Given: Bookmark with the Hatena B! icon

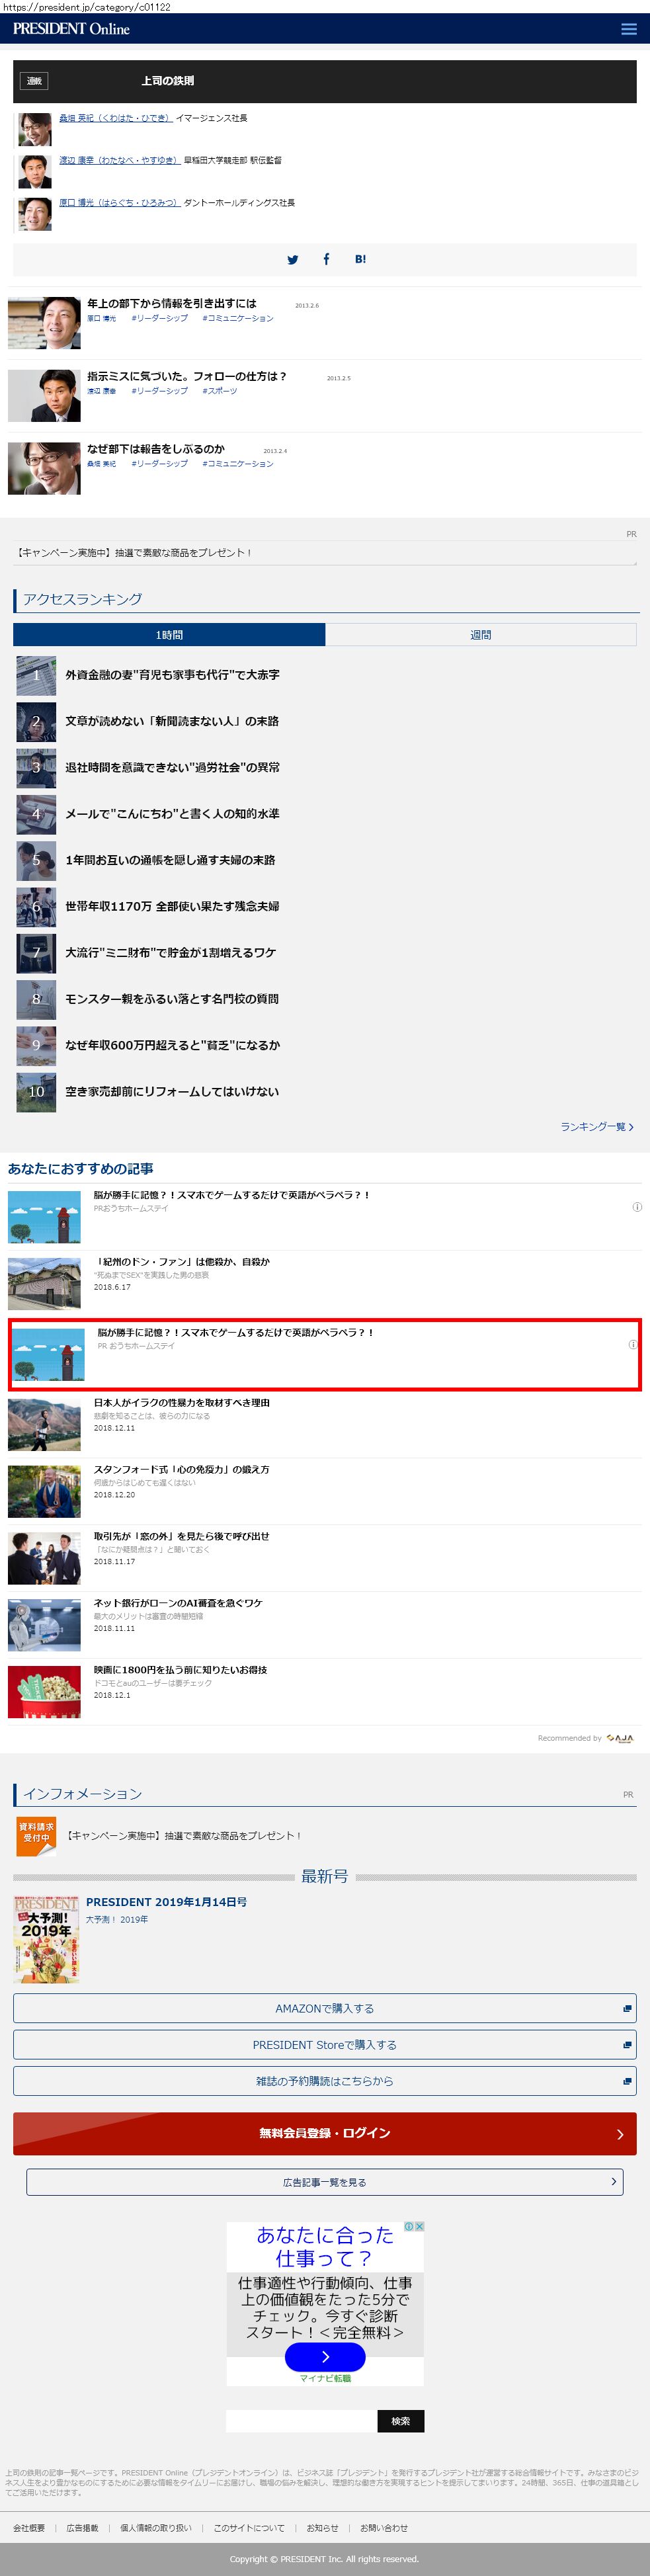Looking at the screenshot, I should [x=360, y=259].
